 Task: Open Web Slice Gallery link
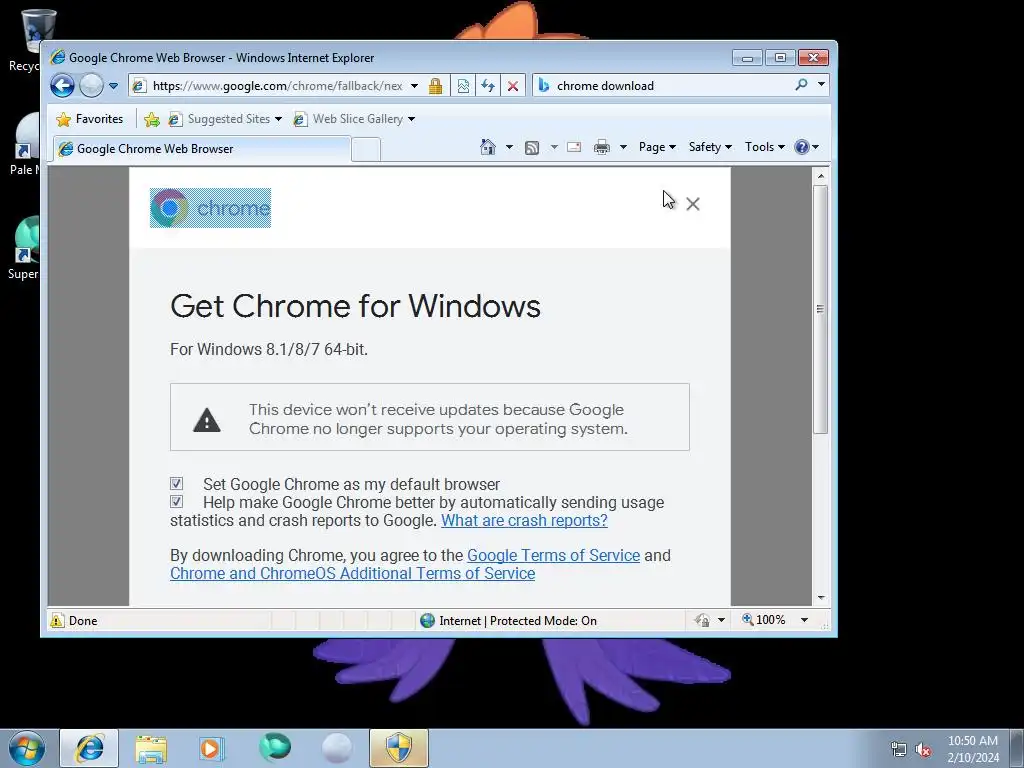click(353, 119)
